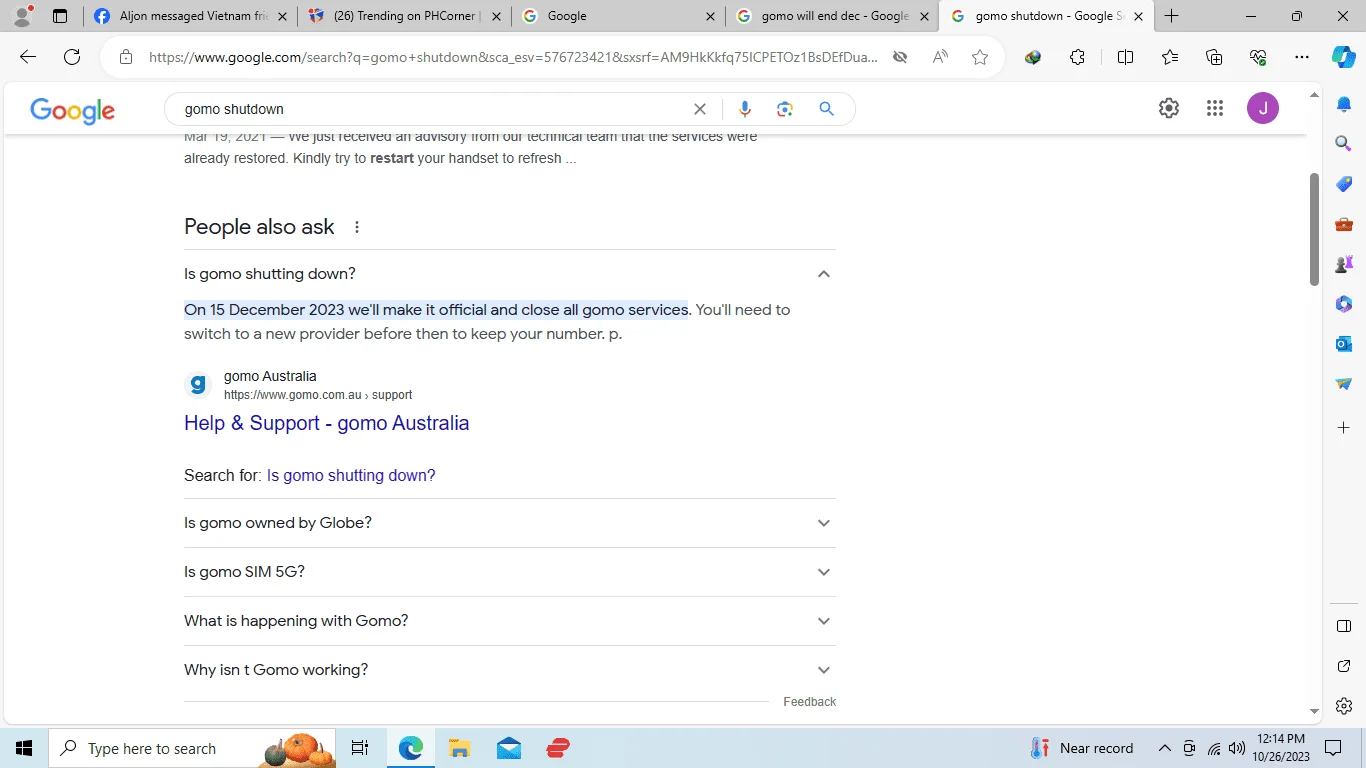This screenshot has width=1366, height=768.
Task: Open Edge sidebar Outlook icon
Action: coord(1344,344)
